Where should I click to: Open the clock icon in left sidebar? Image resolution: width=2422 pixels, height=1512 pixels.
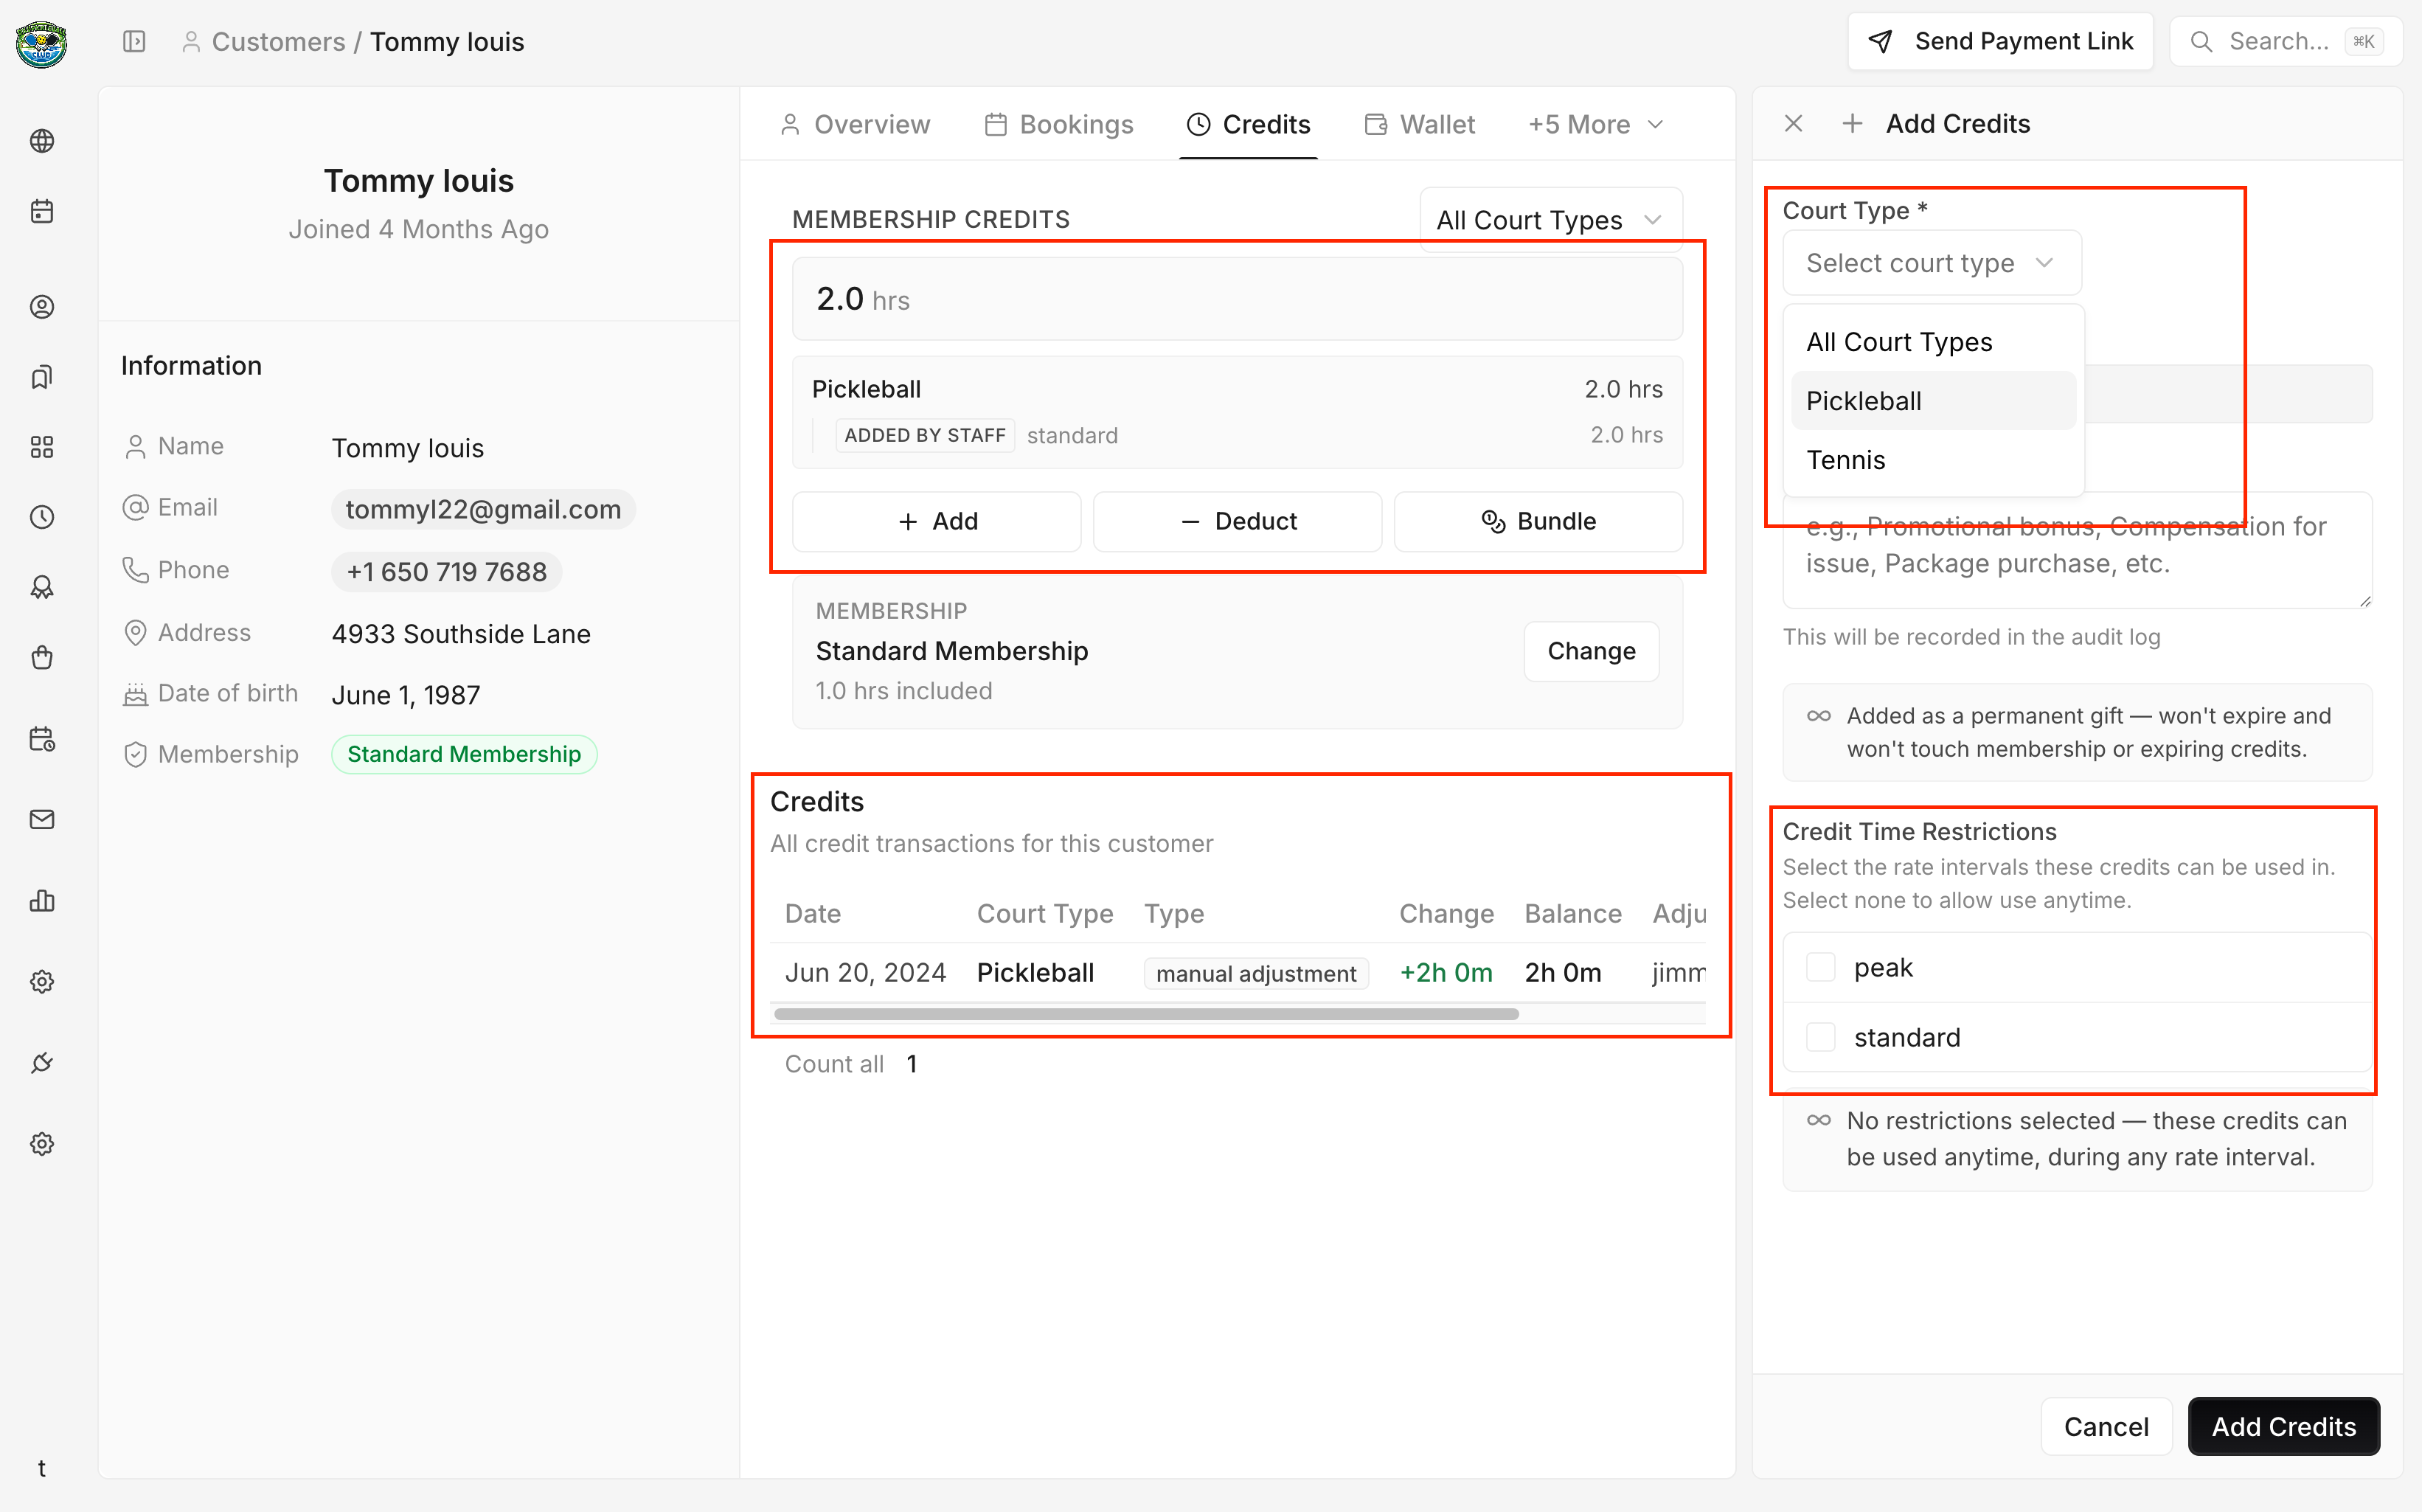coord(42,517)
